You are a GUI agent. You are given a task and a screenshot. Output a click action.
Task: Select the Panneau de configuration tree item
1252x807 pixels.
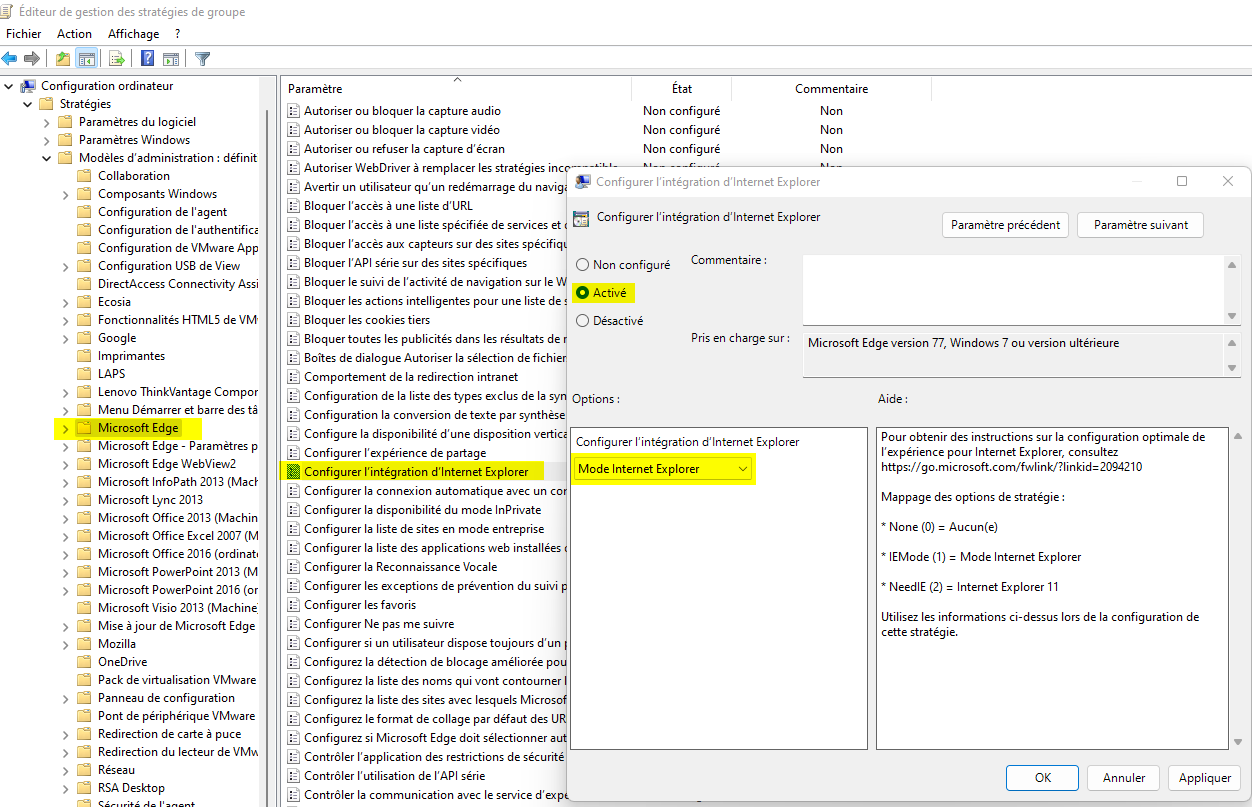pyautogui.click(x=166, y=698)
